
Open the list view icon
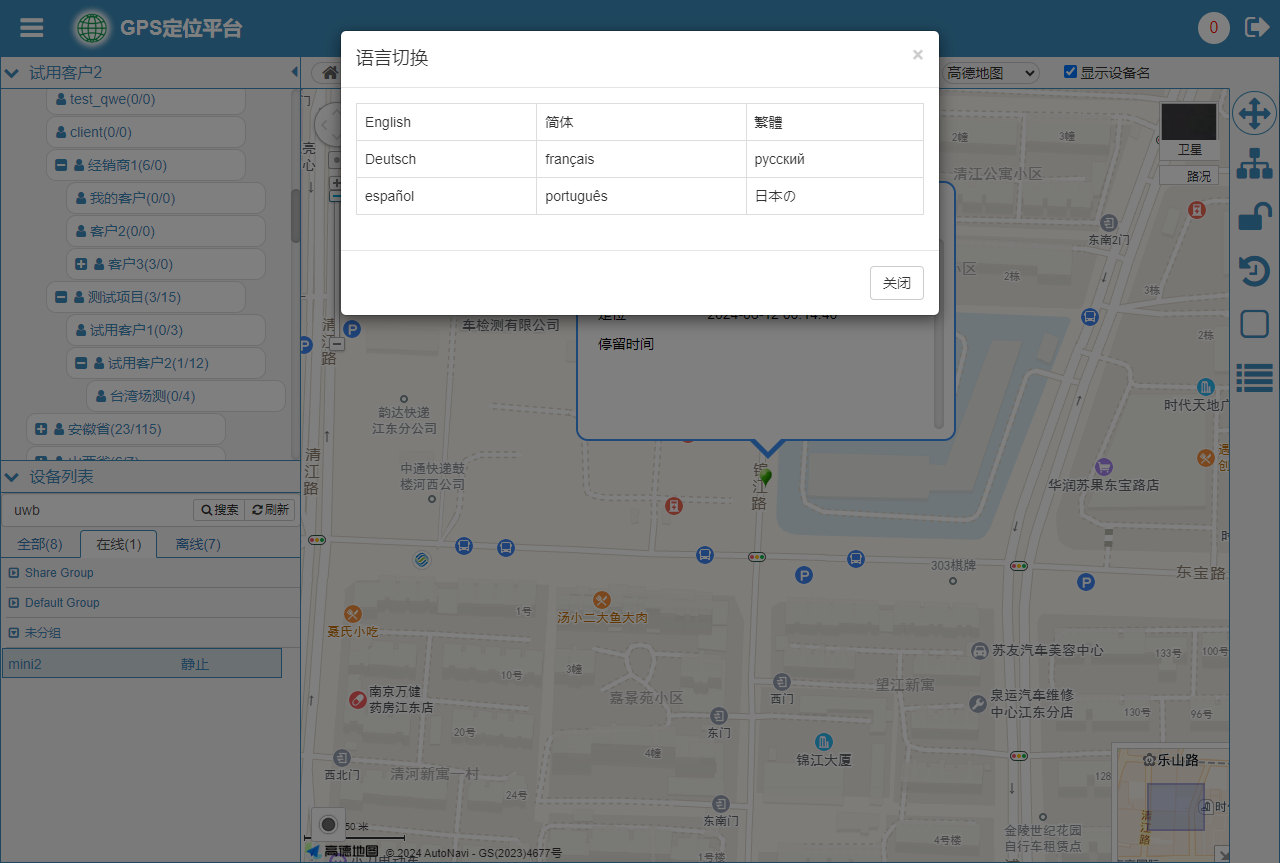pos(1254,377)
